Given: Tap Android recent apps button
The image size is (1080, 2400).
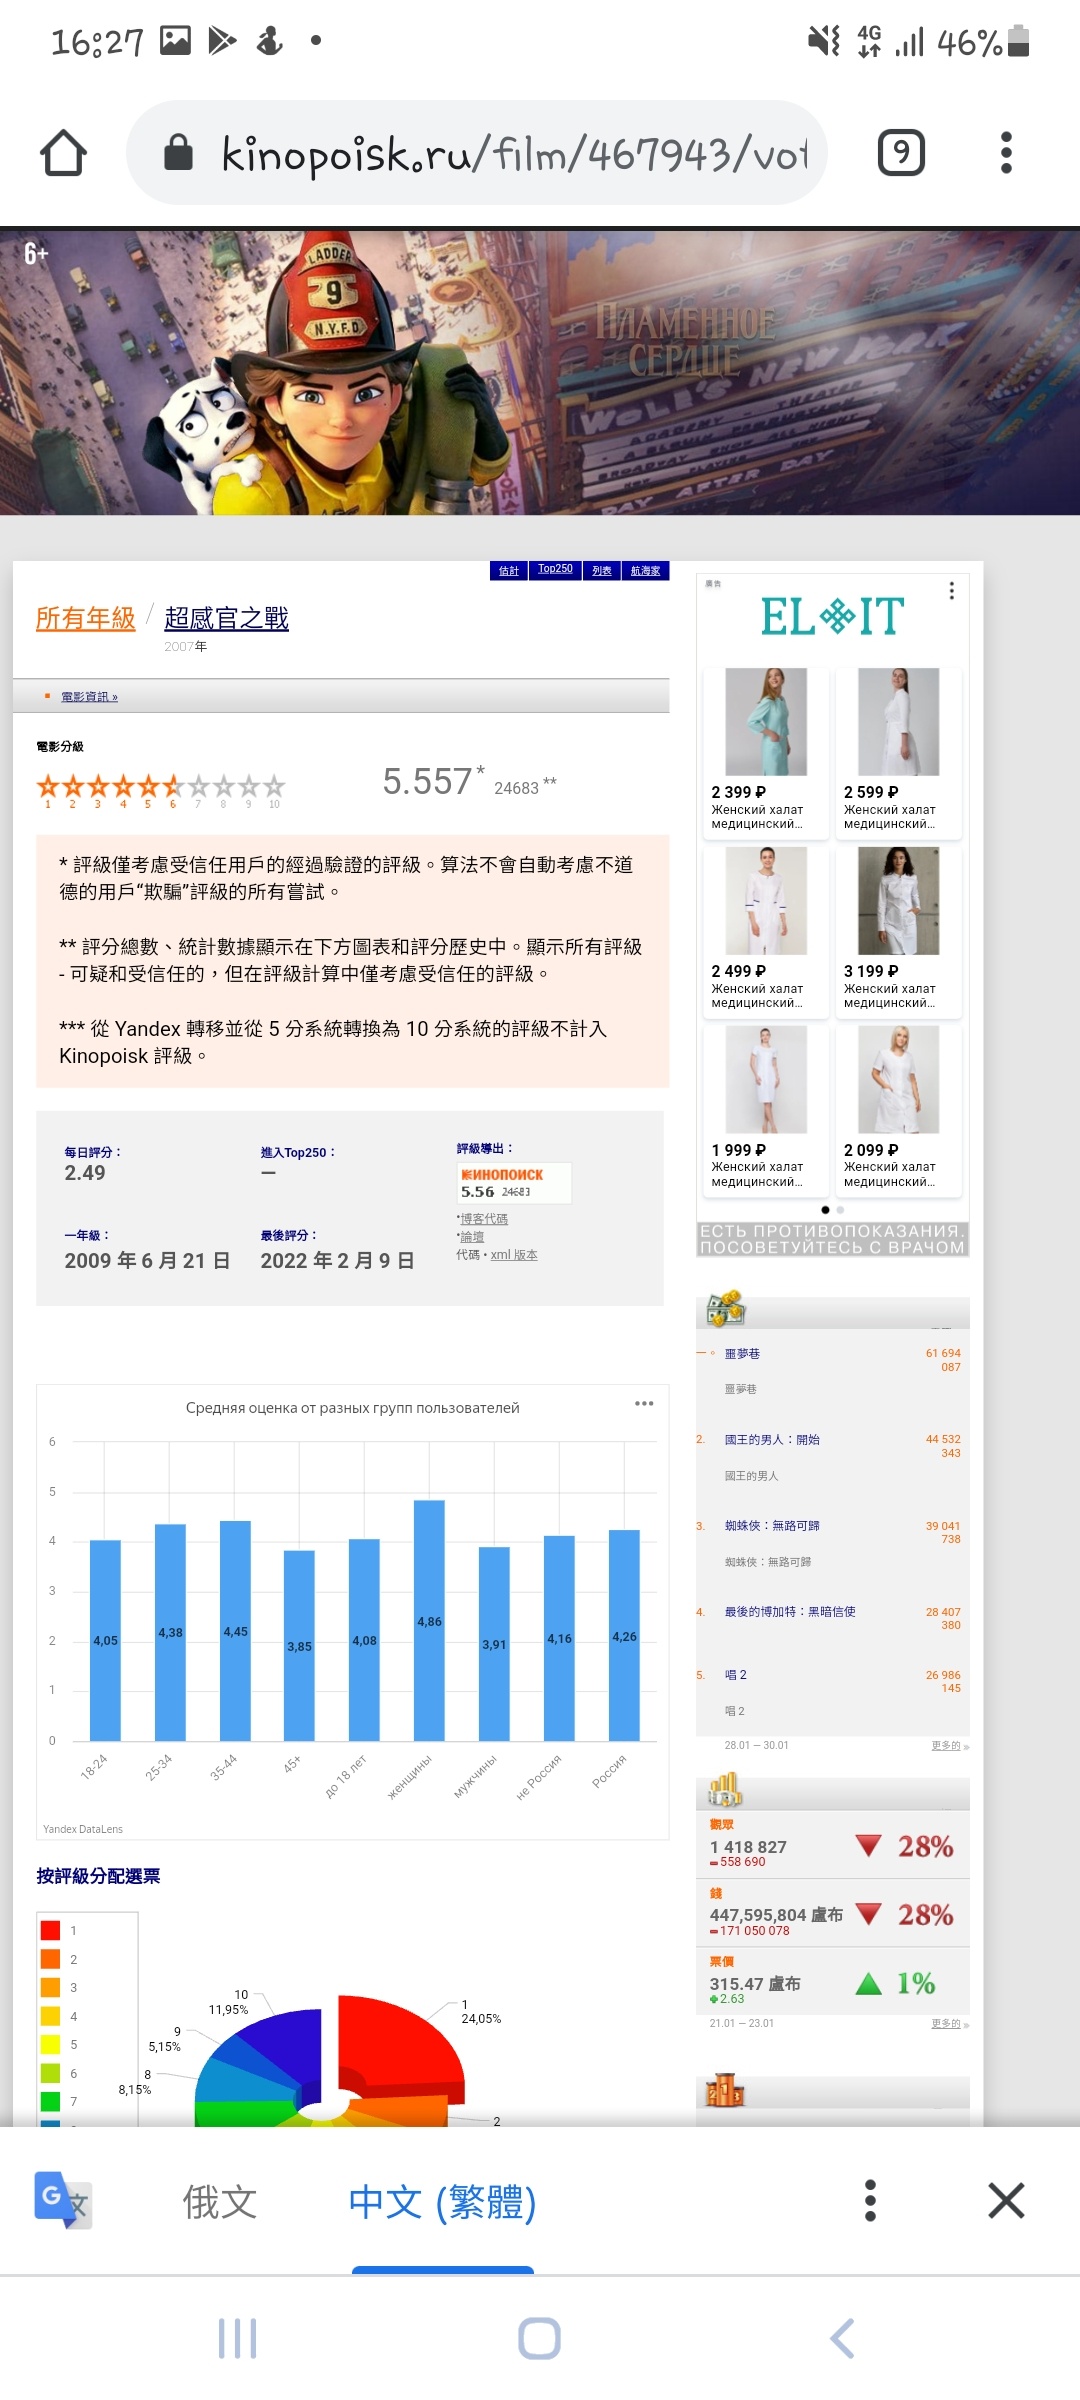Looking at the screenshot, I should (237, 2338).
